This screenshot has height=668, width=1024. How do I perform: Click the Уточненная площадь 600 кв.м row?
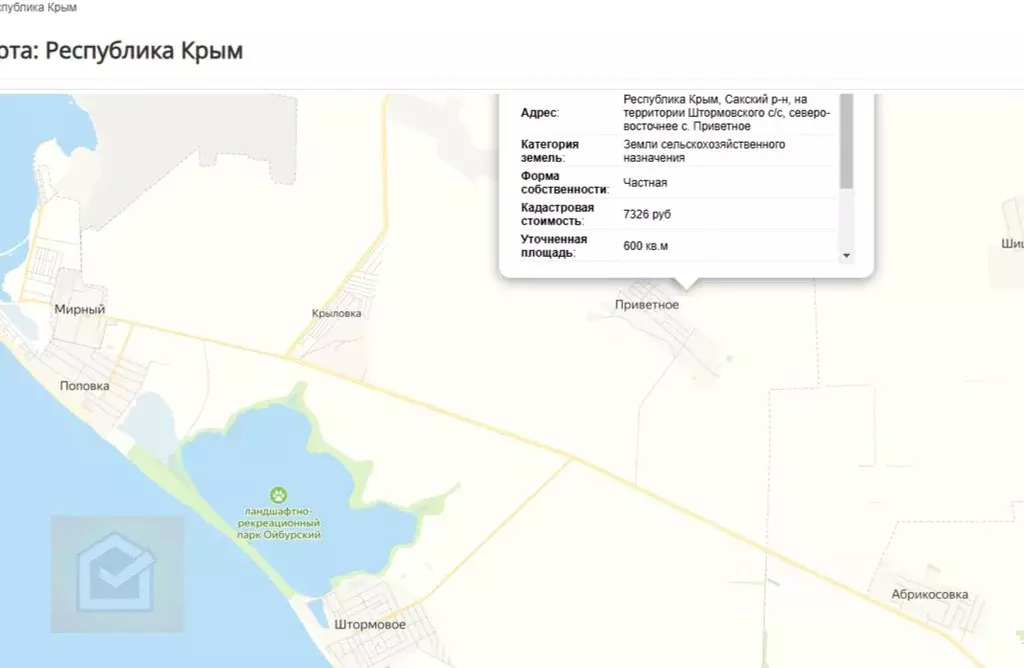[678, 246]
